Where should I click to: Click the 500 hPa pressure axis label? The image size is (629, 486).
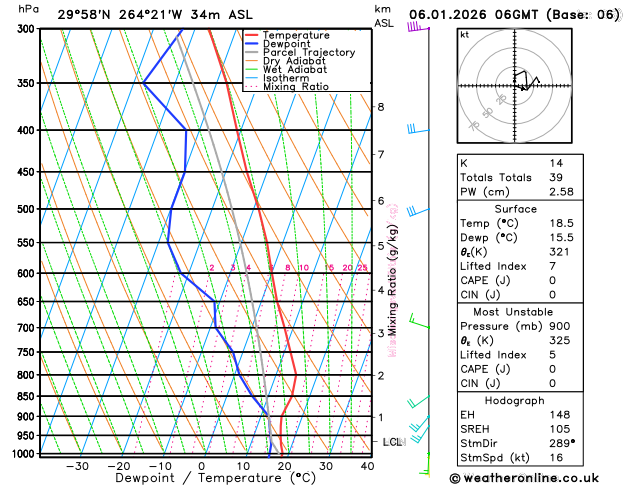click(28, 209)
